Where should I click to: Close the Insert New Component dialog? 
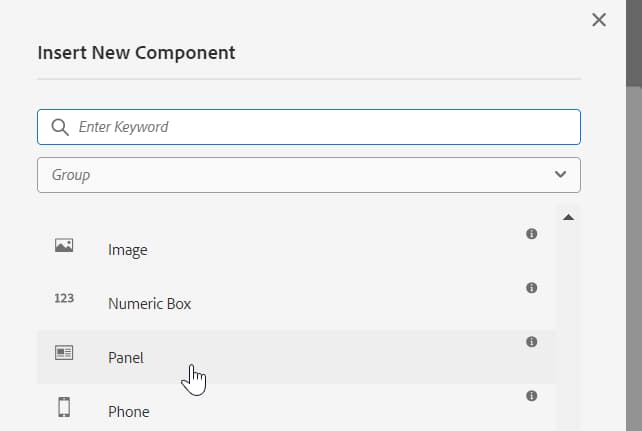pos(599,20)
